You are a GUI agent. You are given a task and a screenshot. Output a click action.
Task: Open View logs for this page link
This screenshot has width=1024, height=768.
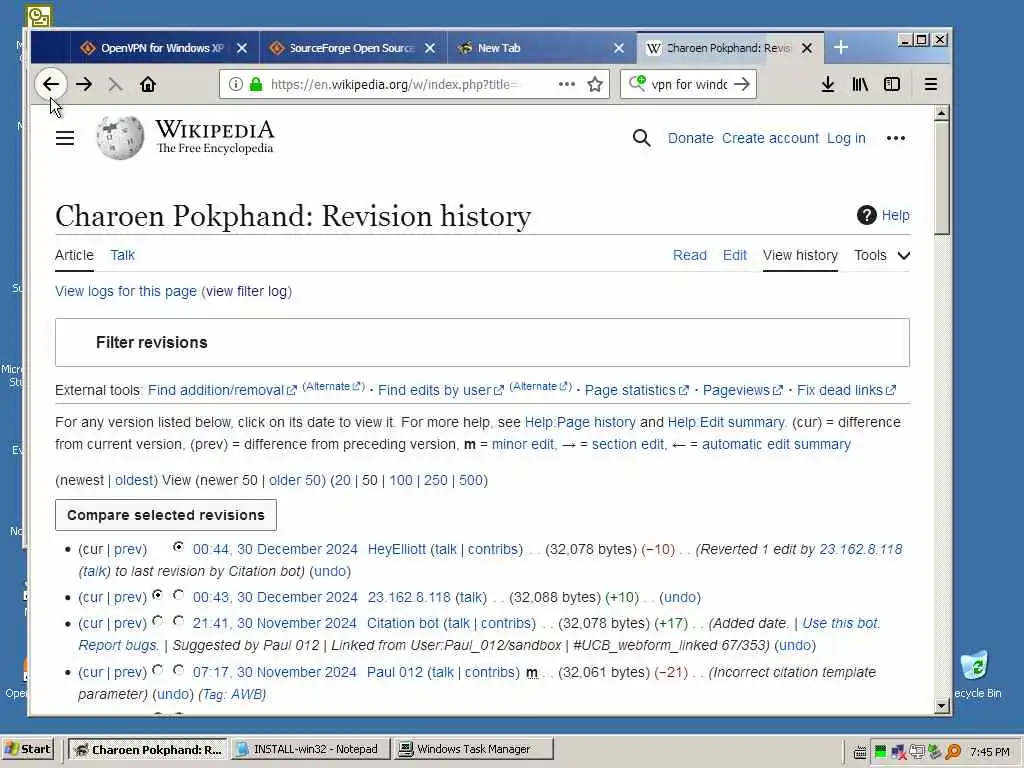click(125, 291)
